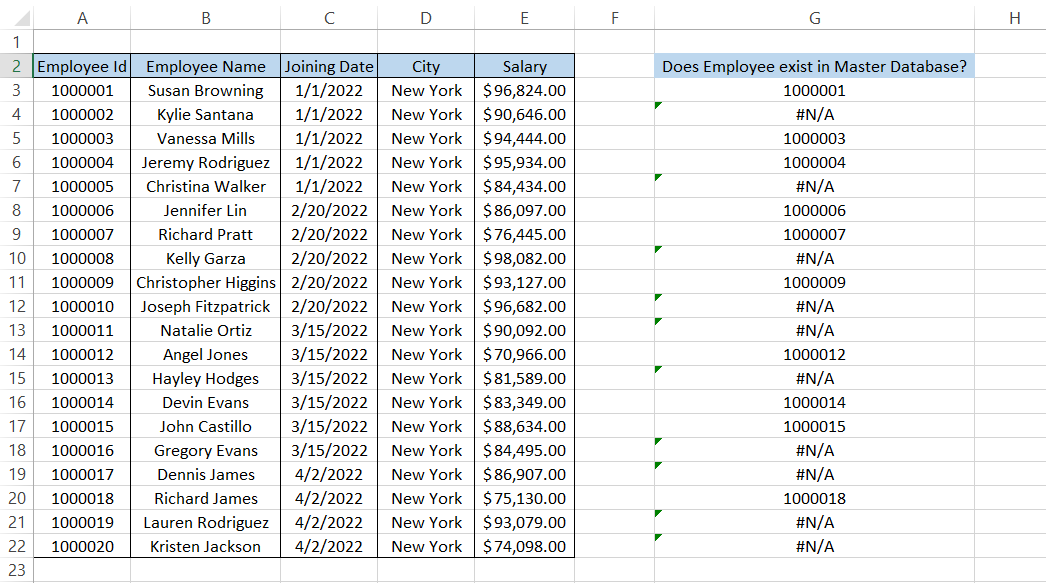The width and height of the screenshot is (1046, 583).
Task: Click the cell showing 1000018 in column G
Action: [x=814, y=498]
